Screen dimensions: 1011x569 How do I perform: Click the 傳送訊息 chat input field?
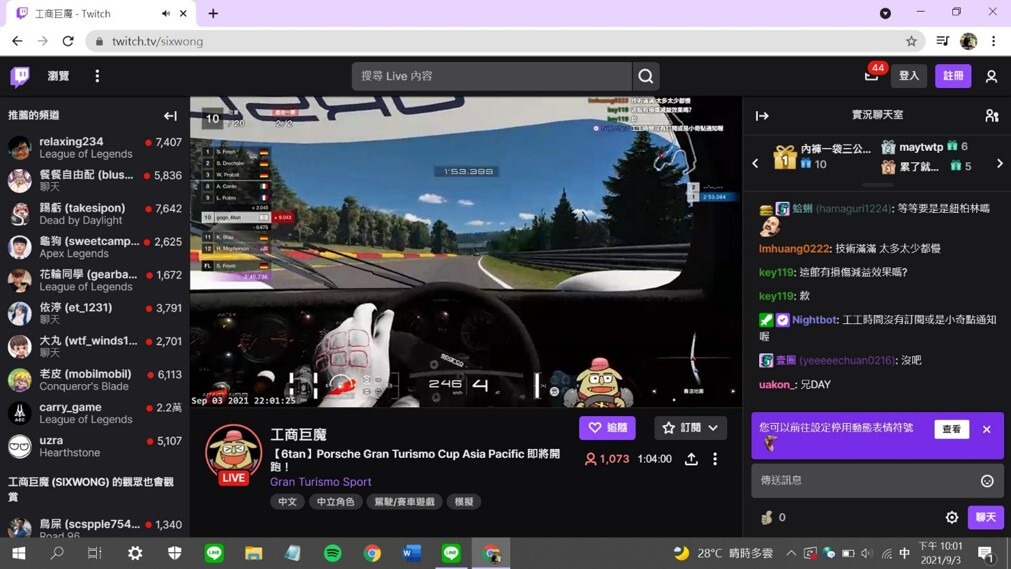click(x=865, y=481)
